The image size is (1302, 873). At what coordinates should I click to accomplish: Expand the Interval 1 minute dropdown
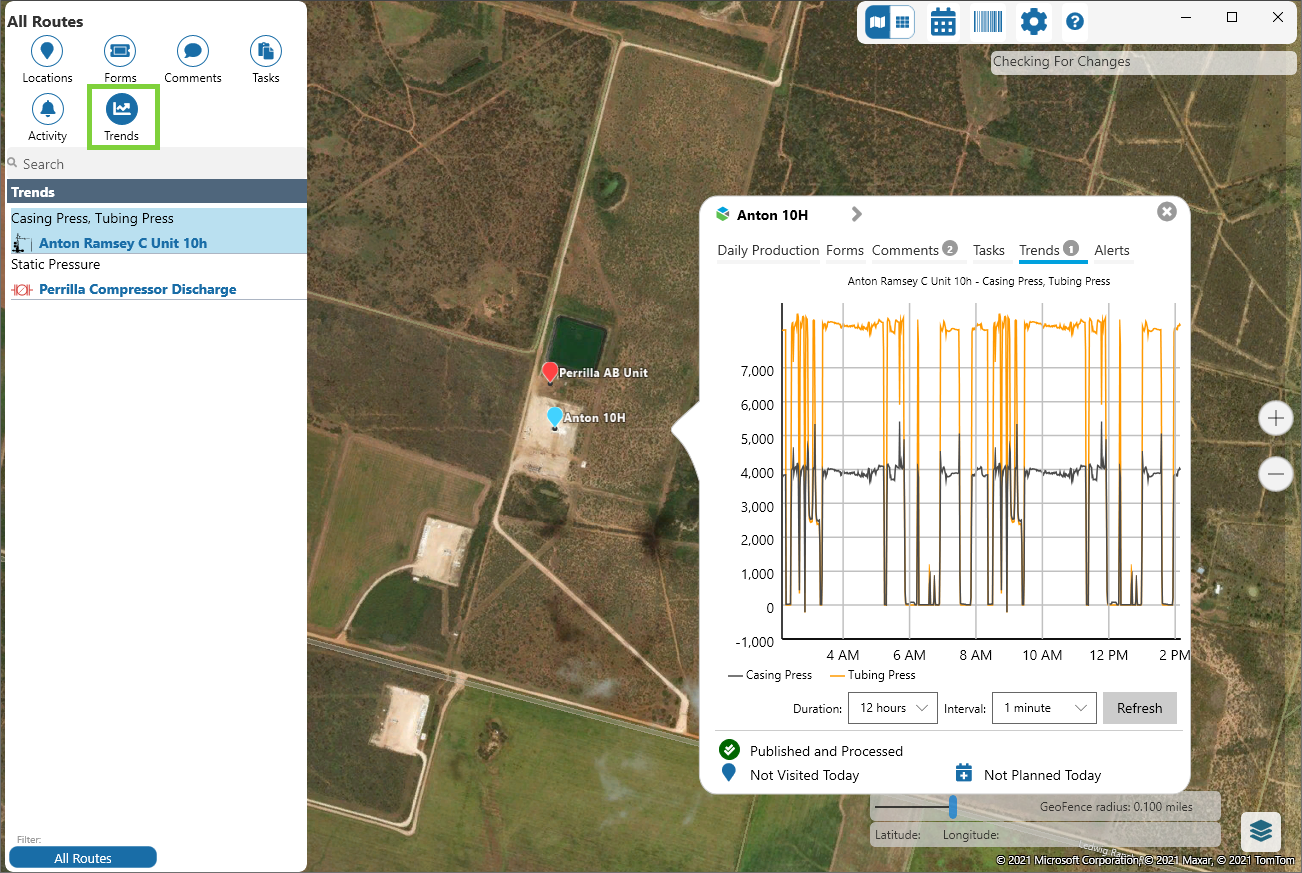click(1044, 708)
